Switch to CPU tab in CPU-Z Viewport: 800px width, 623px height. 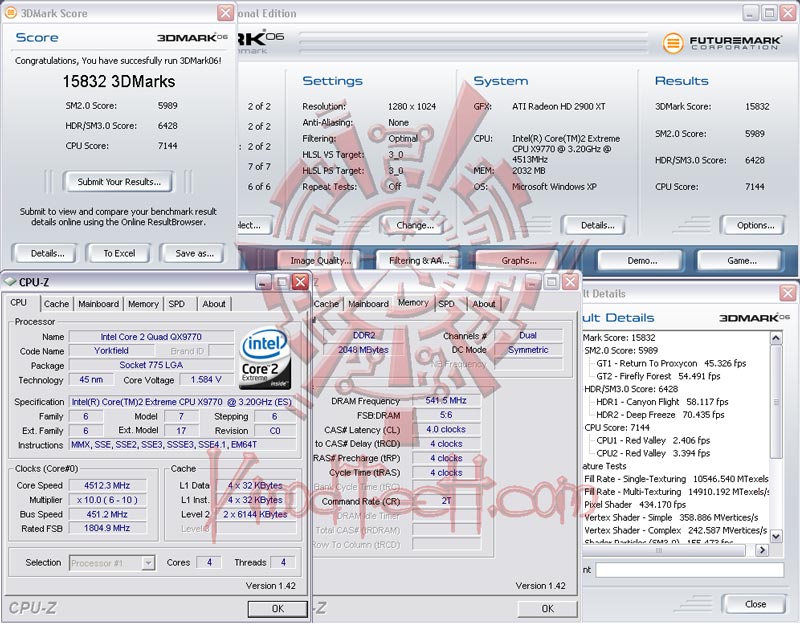[x=19, y=303]
